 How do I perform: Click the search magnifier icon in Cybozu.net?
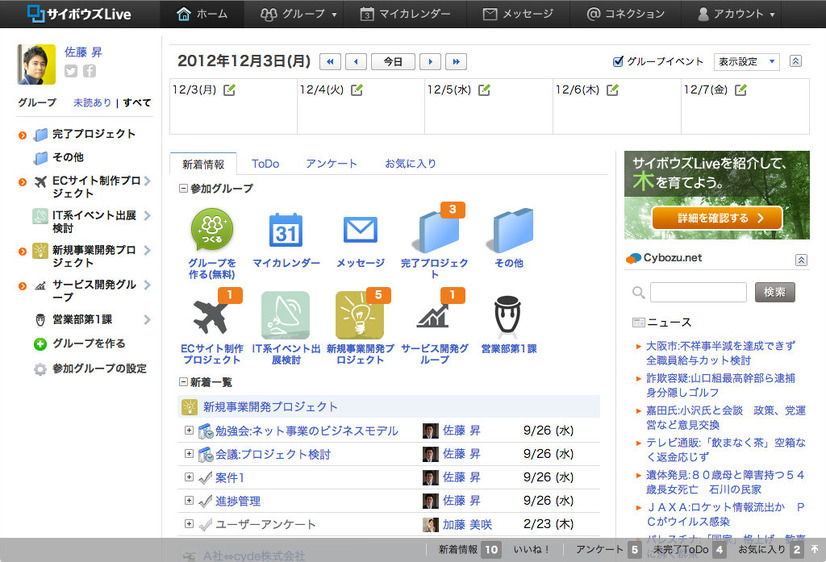pyautogui.click(x=638, y=292)
